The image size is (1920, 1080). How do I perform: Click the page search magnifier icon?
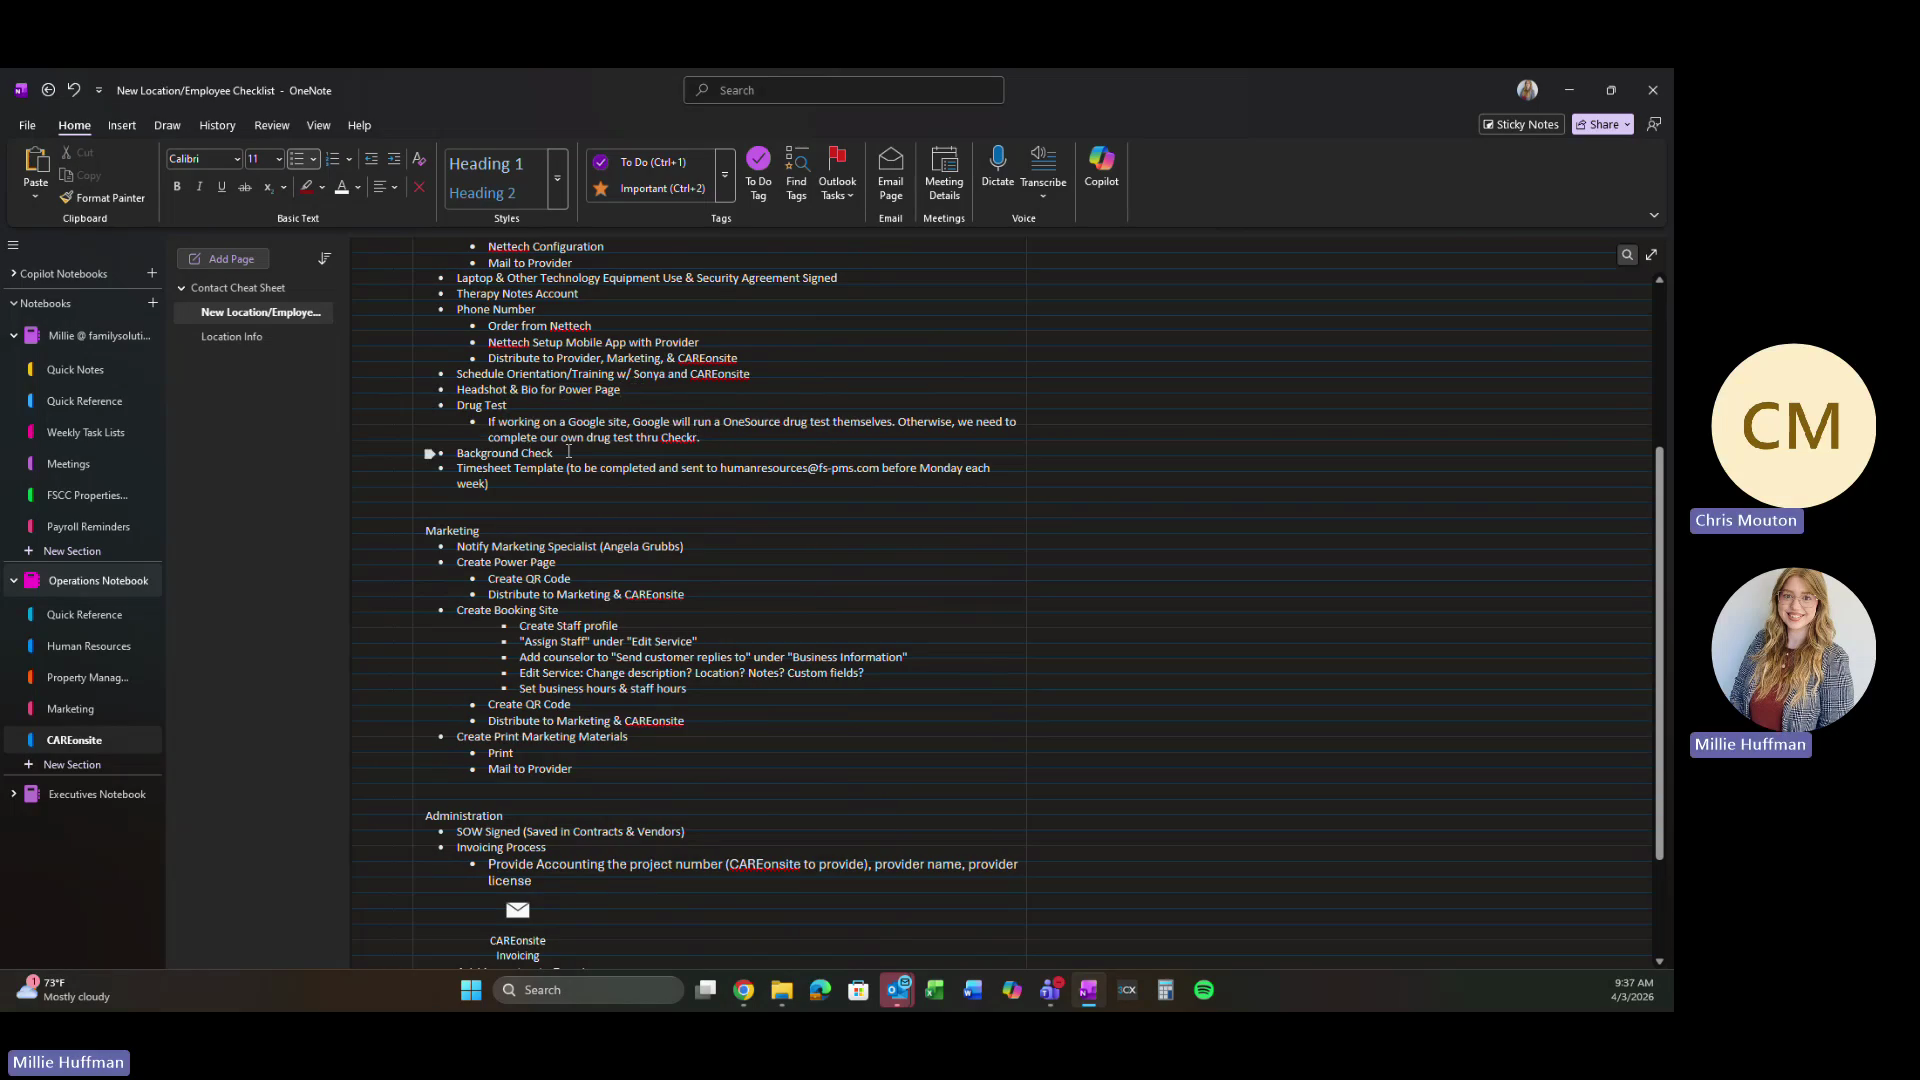(1627, 255)
